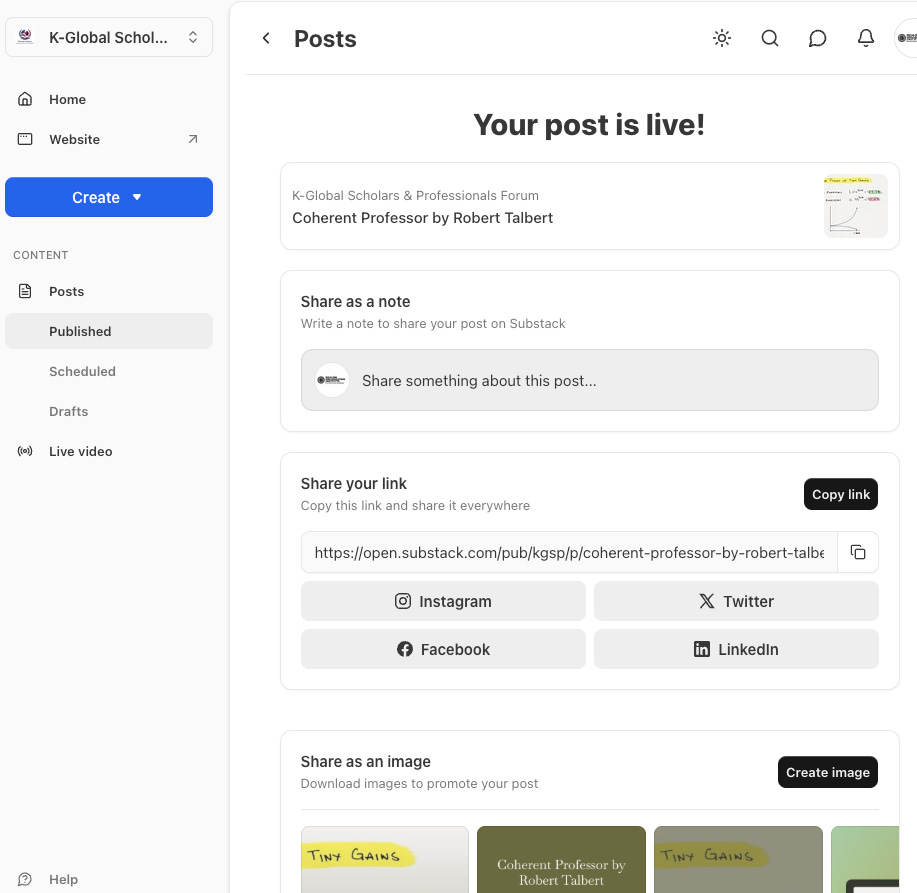
Task: Select the olive Coherent Professor share image
Action: click(561, 860)
